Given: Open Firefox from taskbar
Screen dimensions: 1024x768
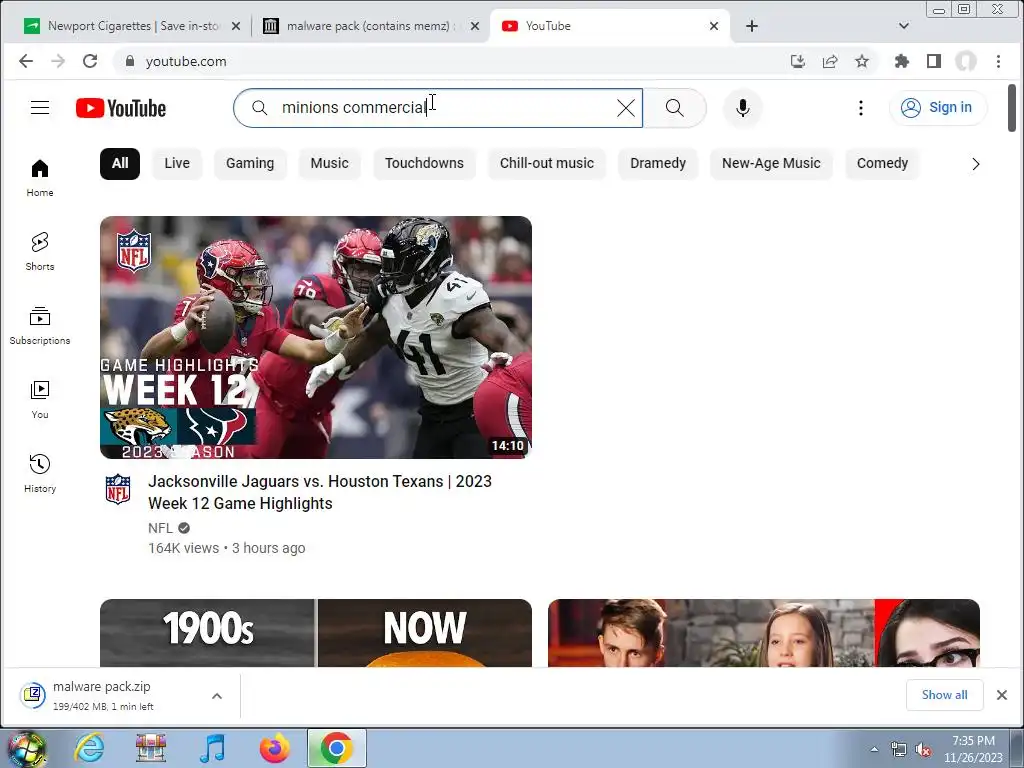Looking at the screenshot, I should [274, 748].
